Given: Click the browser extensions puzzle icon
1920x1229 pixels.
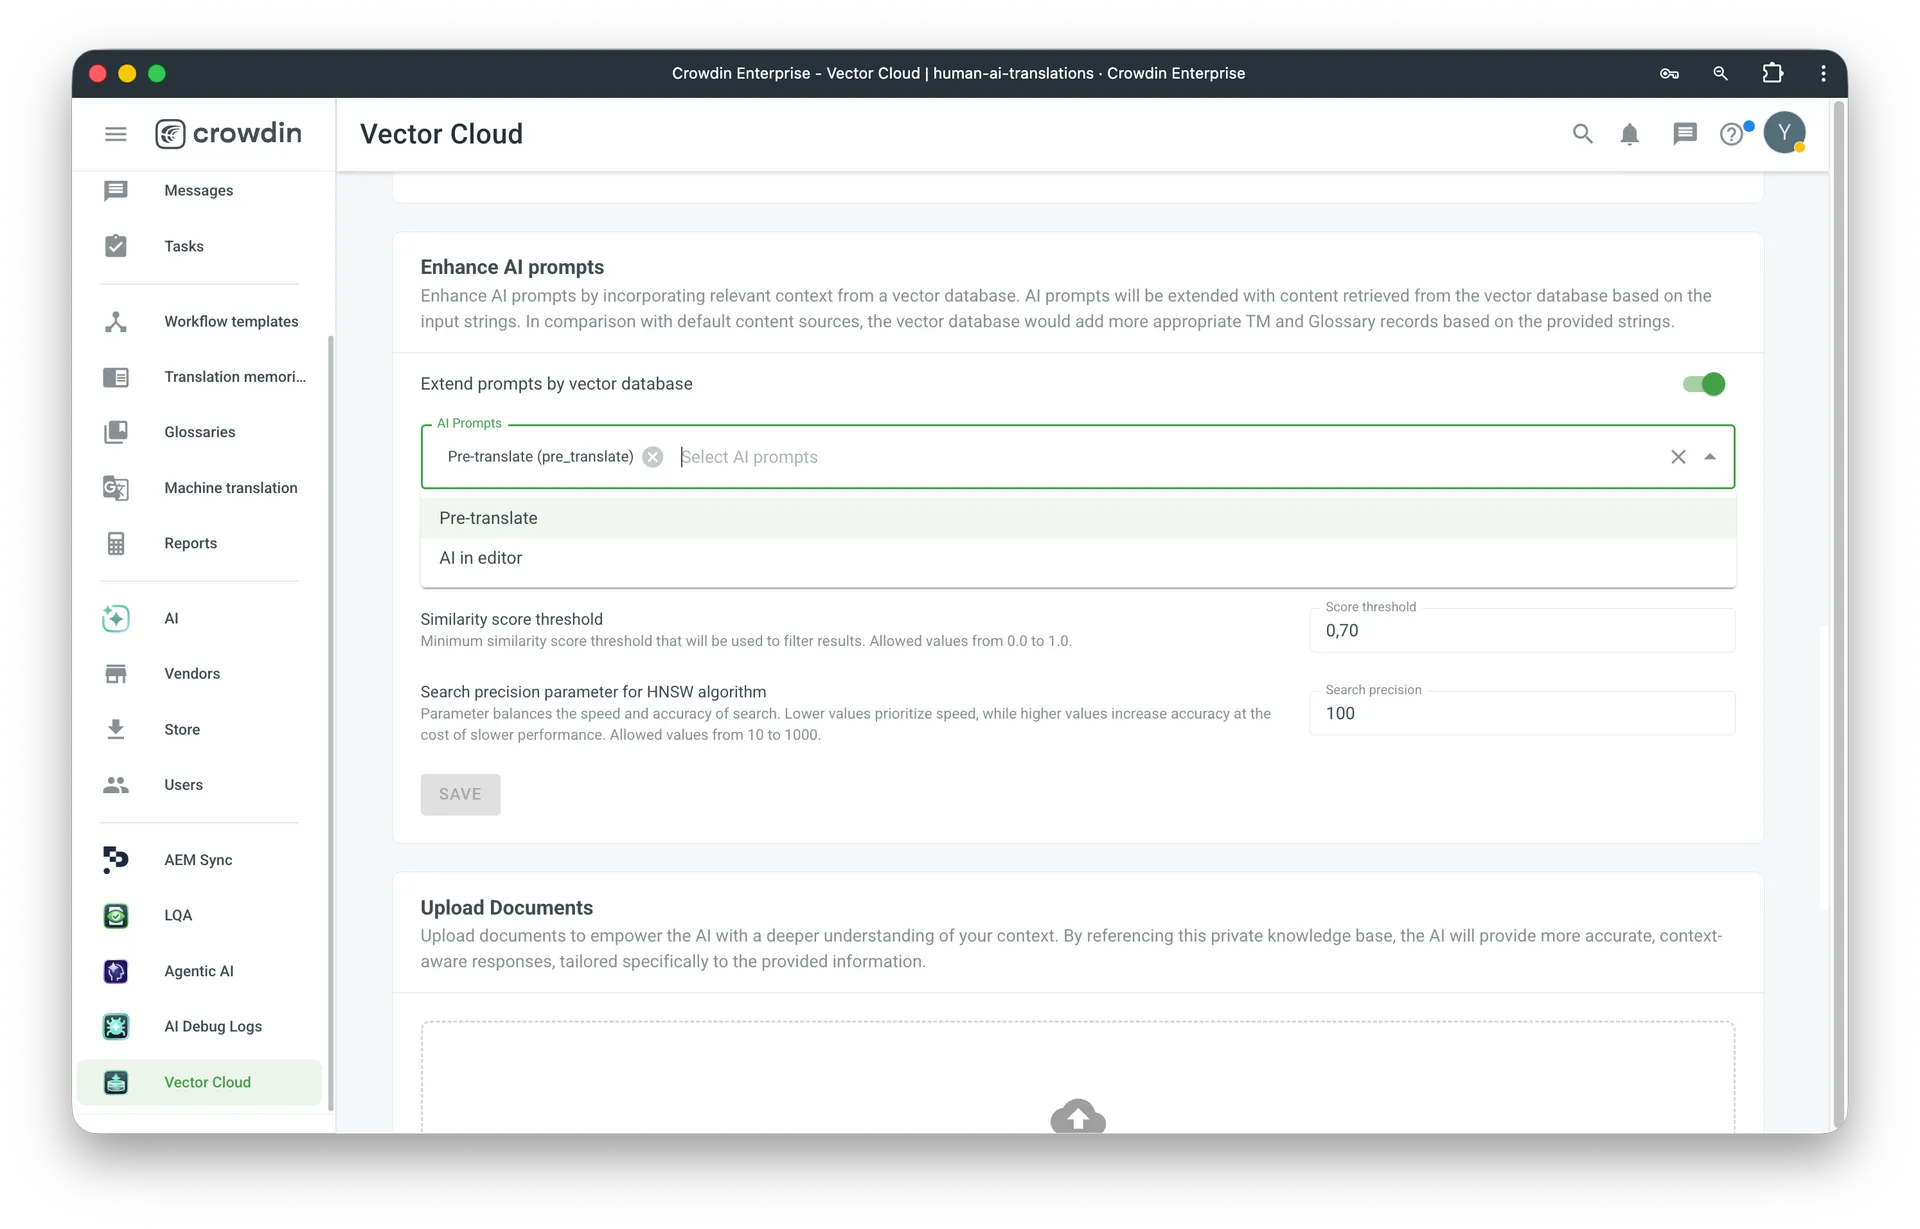Looking at the screenshot, I should [x=1772, y=73].
